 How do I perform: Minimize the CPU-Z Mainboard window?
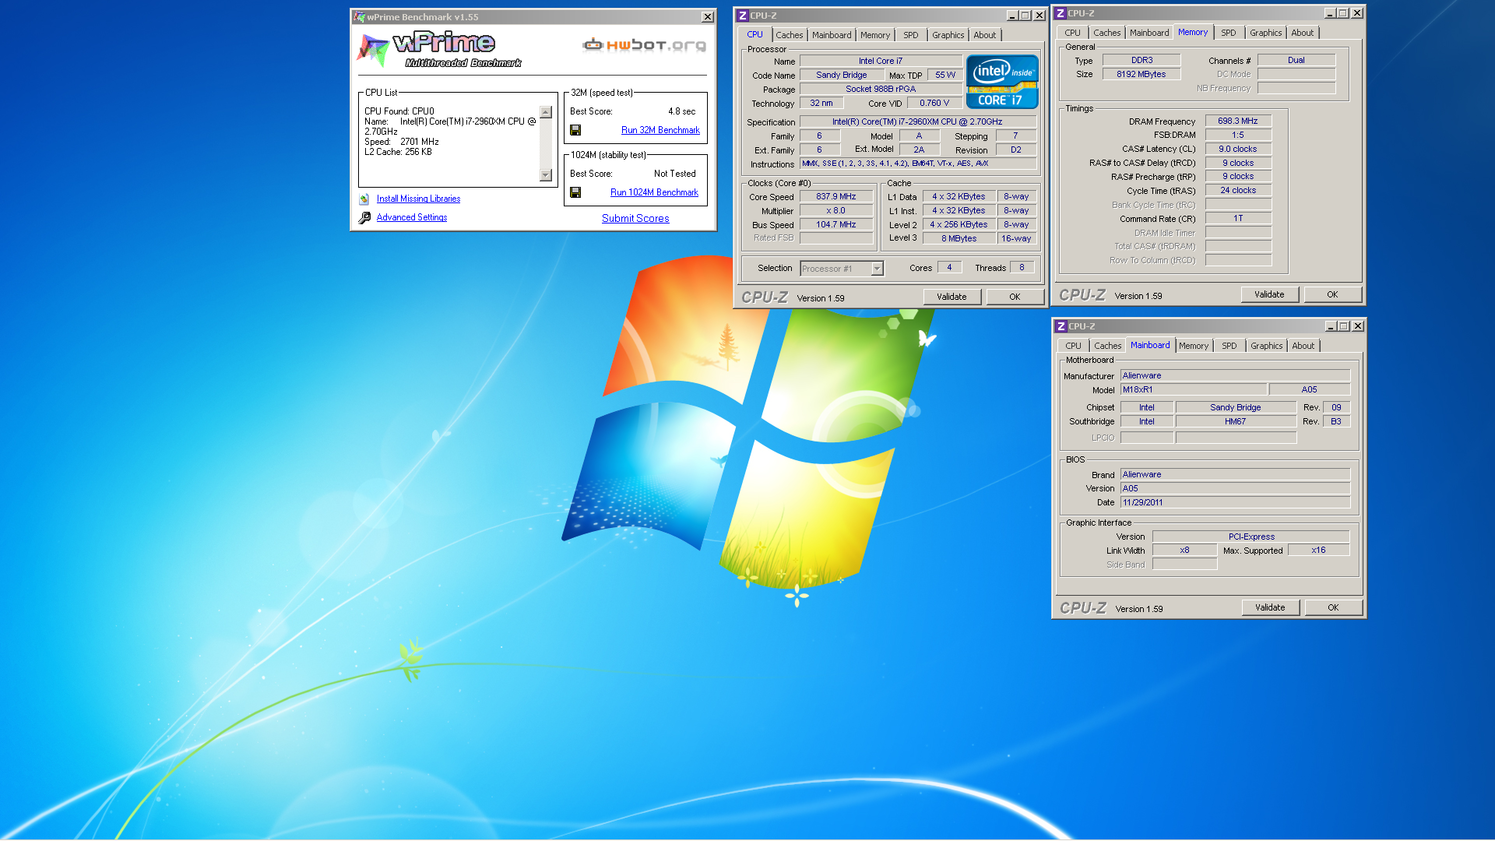tap(1330, 327)
